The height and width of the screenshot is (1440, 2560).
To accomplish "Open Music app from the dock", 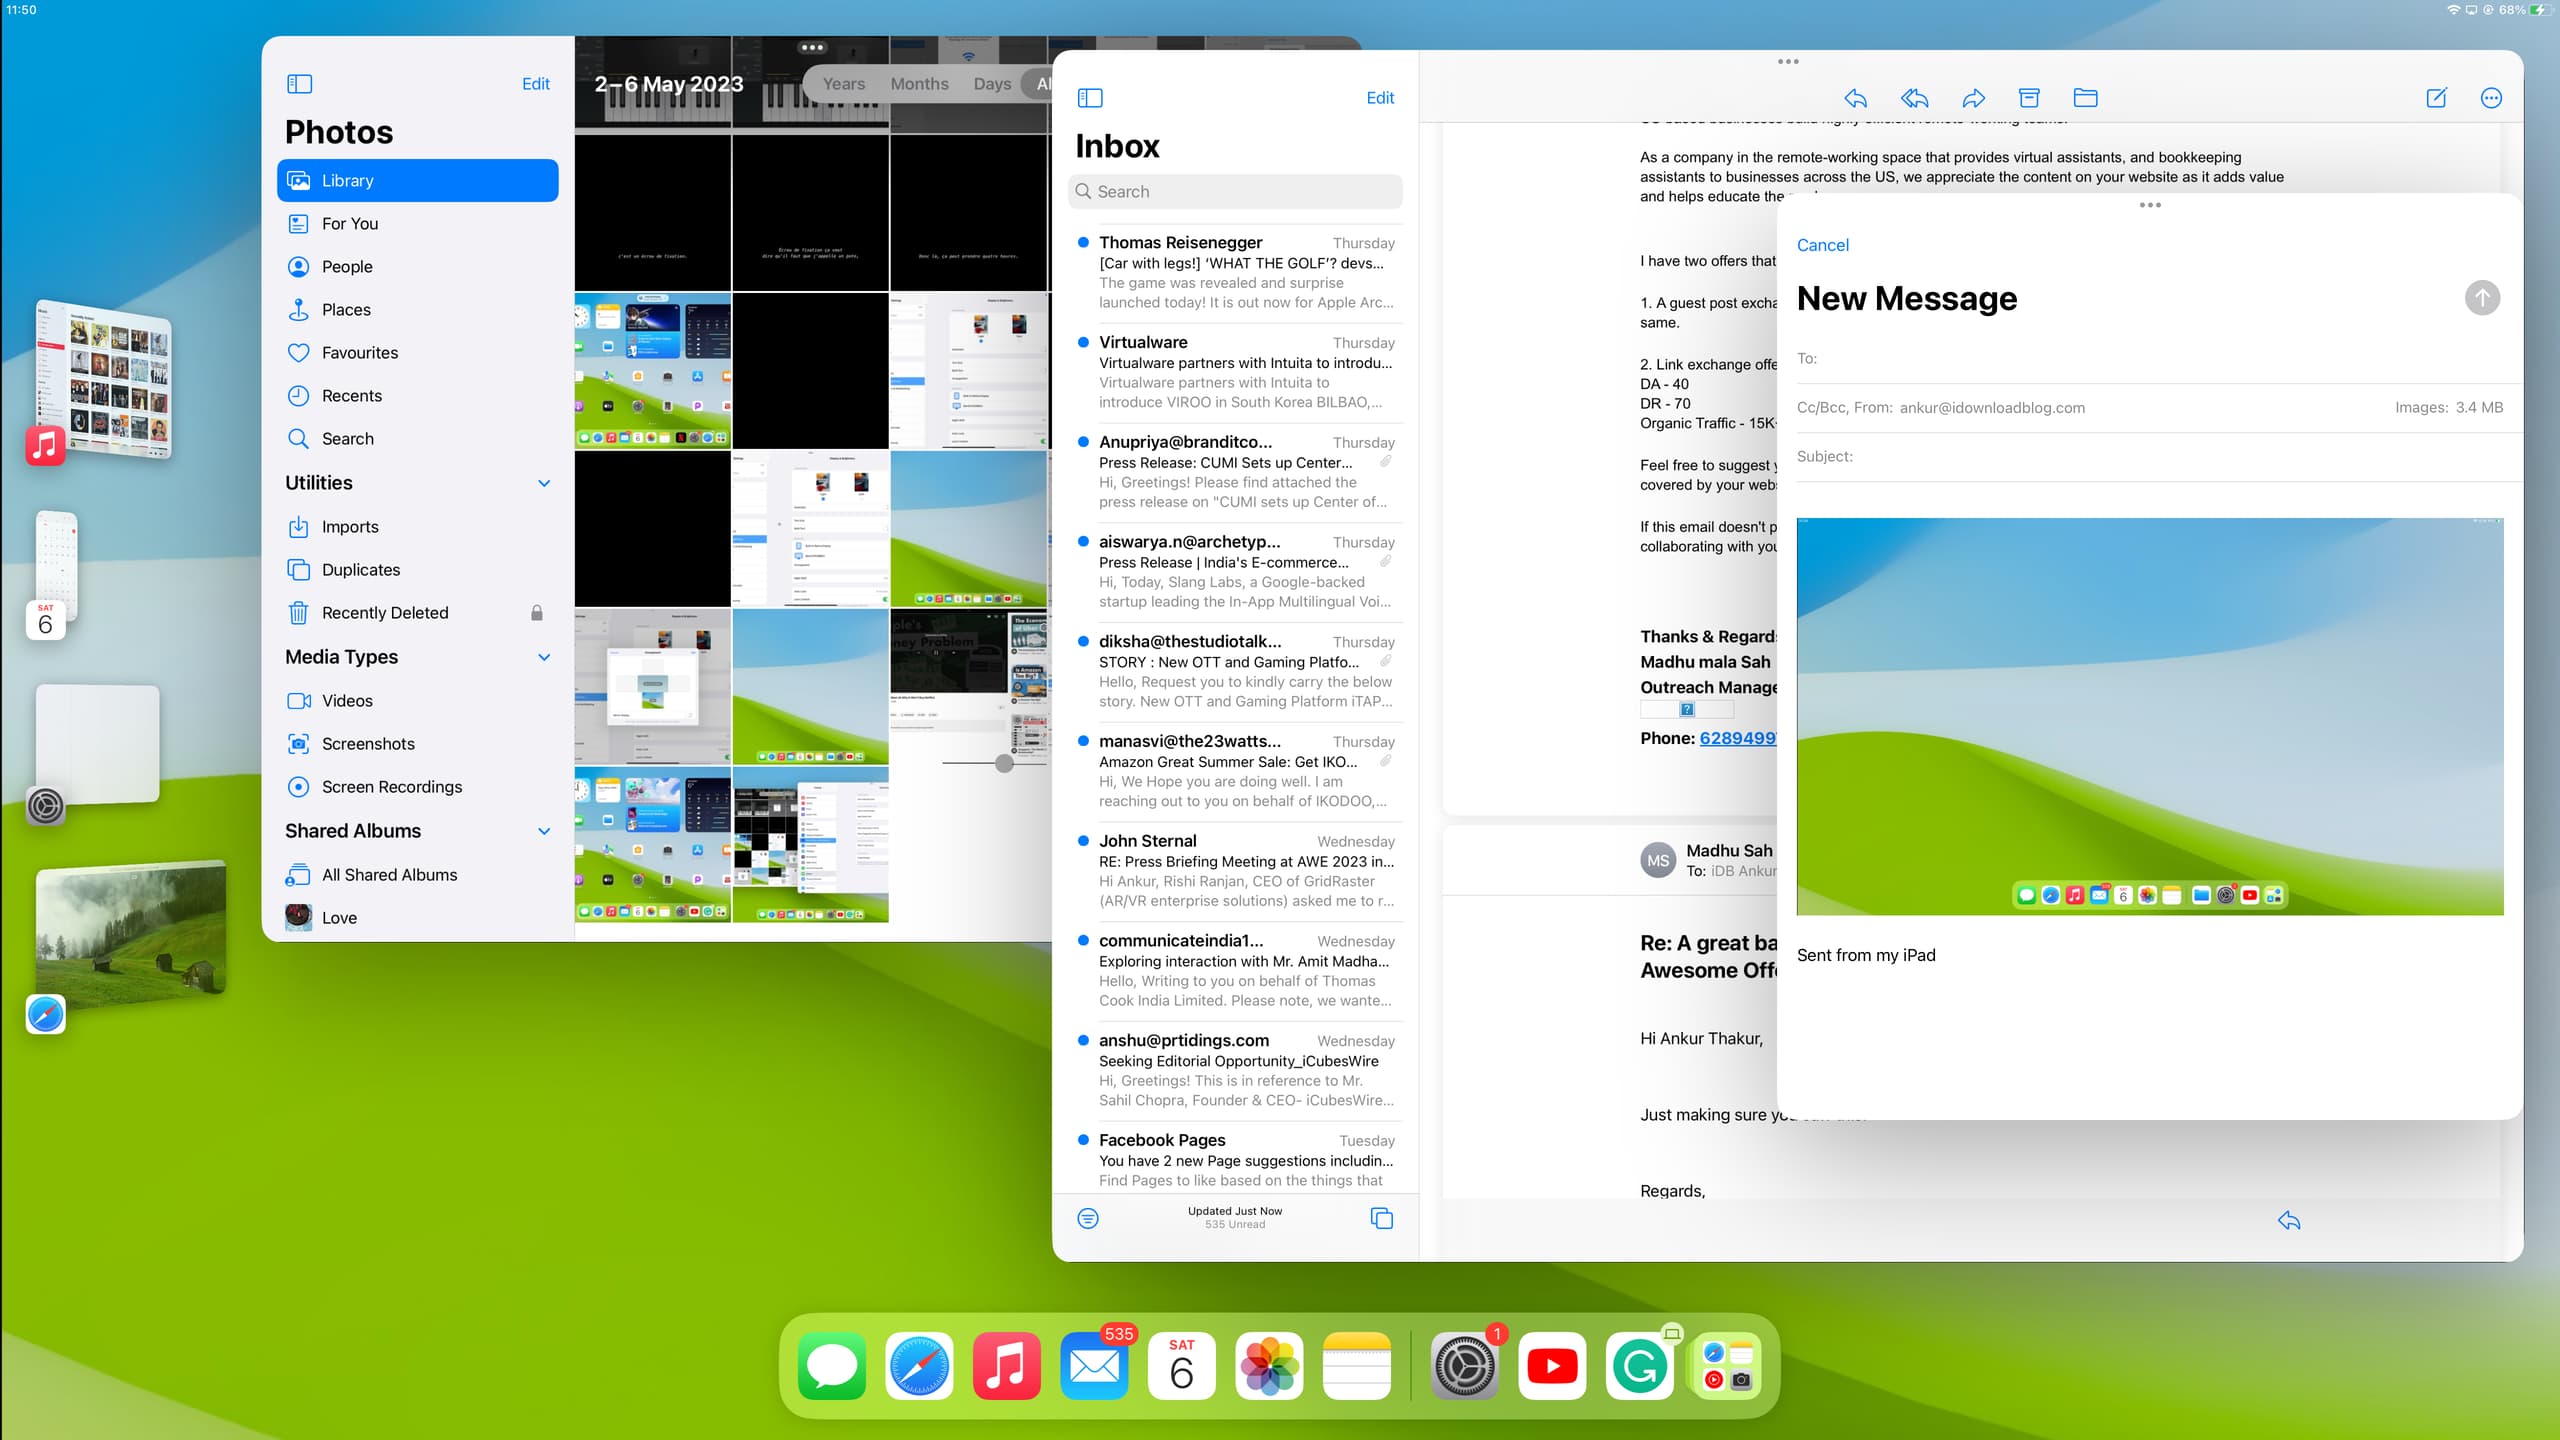I will click(1007, 1365).
